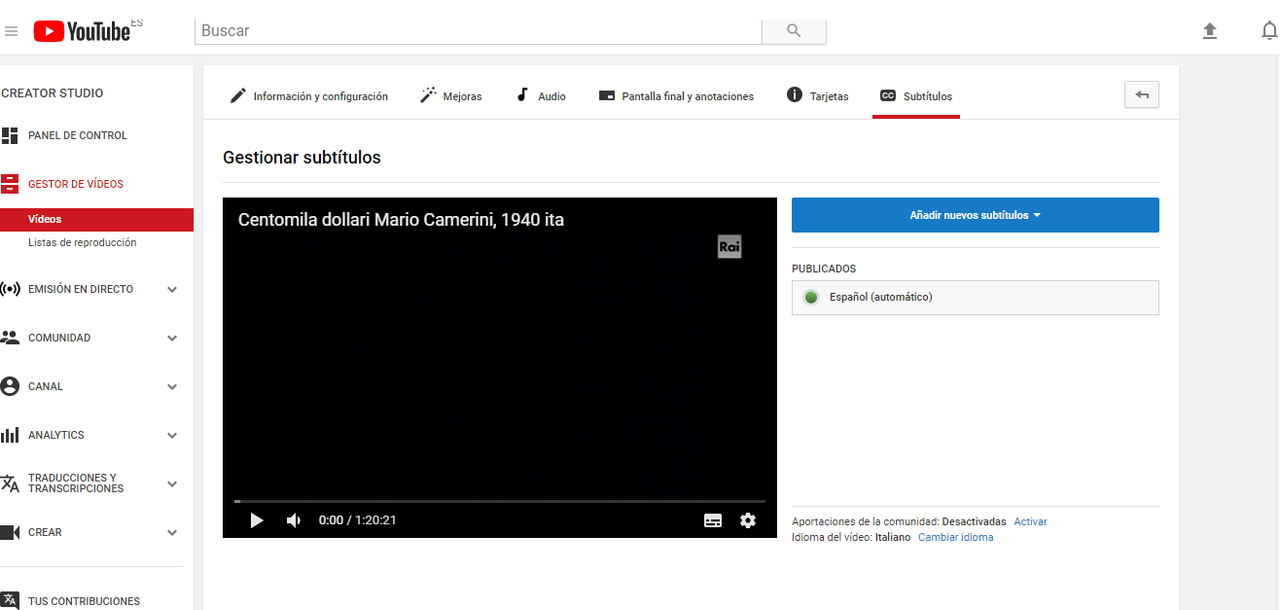The width and height of the screenshot is (1280, 610).
Task: Click the green status dot for Español
Action: (x=811, y=297)
